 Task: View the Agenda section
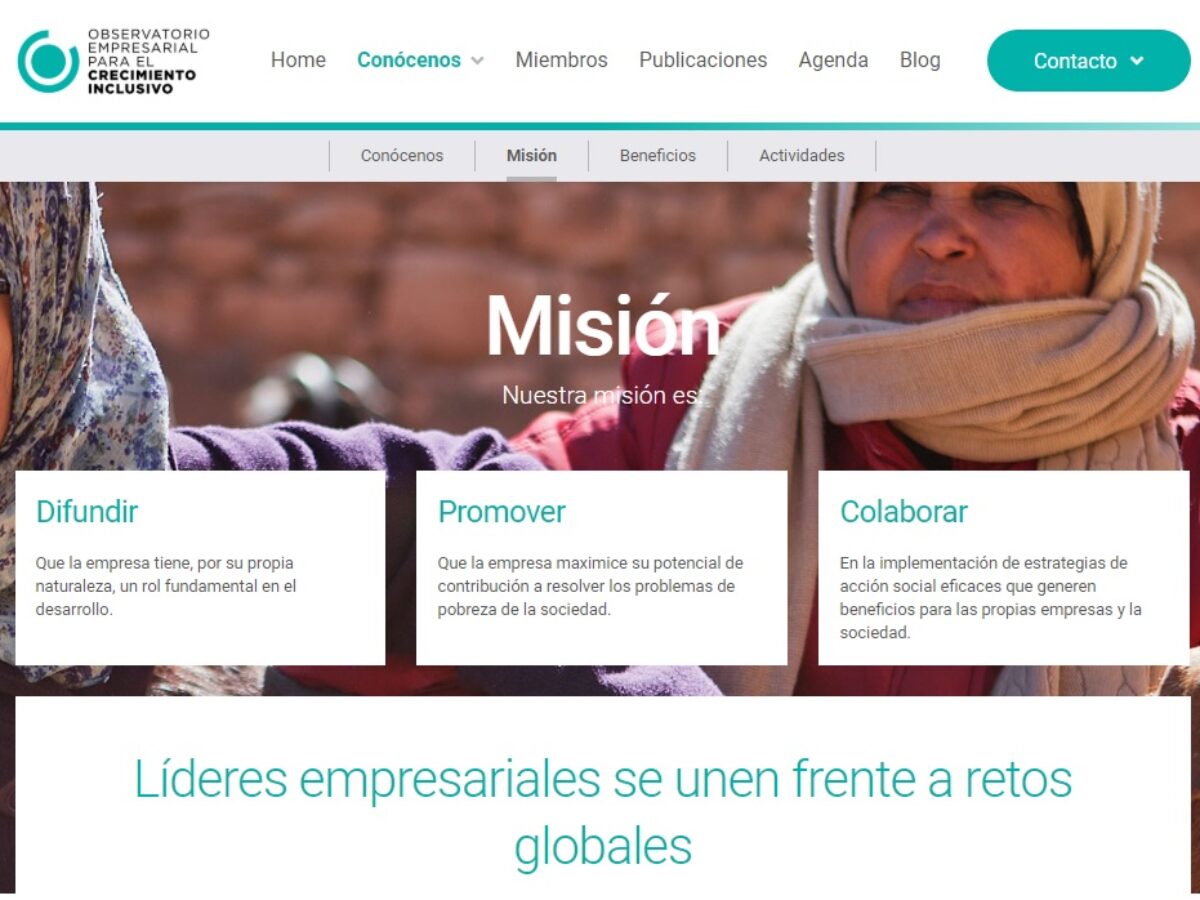pos(833,60)
